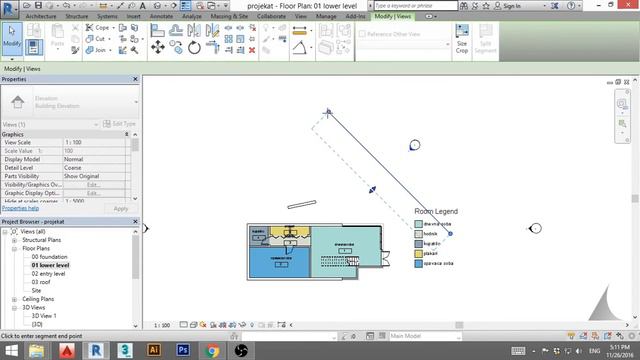Click the plakari yellow swatch in legend
The image size is (640, 360).
(418, 253)
